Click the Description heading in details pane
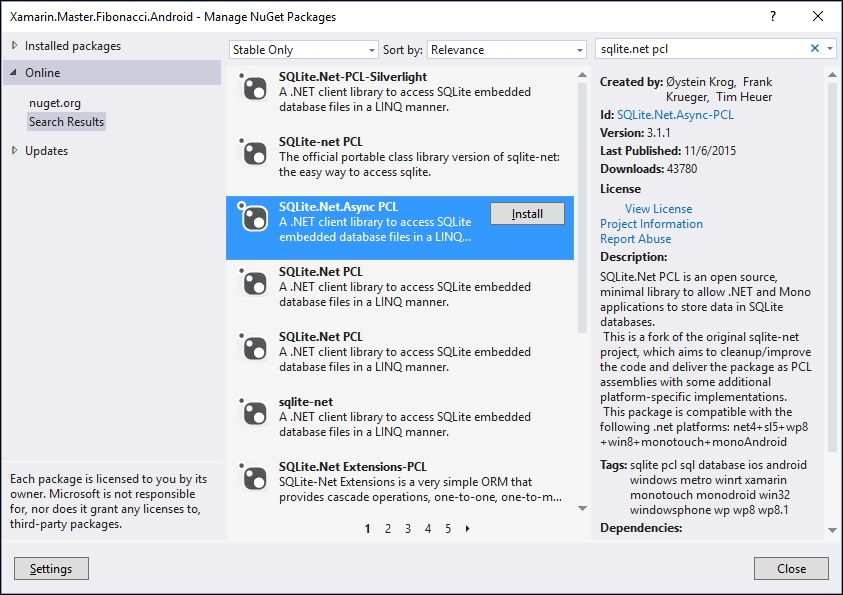Image resolution: width=843 pixels, height=595 pixels. click(x=633, y=257)
